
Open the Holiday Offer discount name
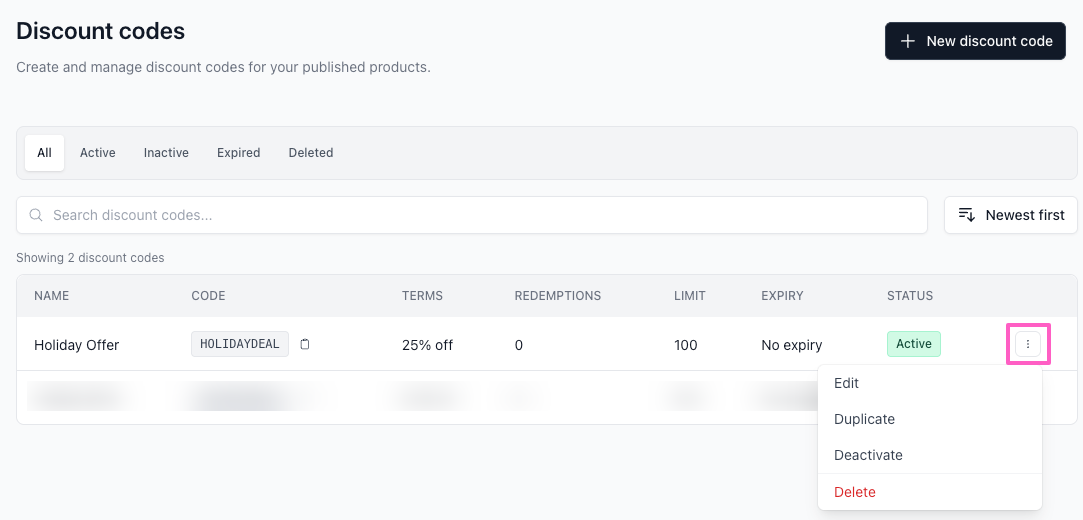click(x=76, y=345)
